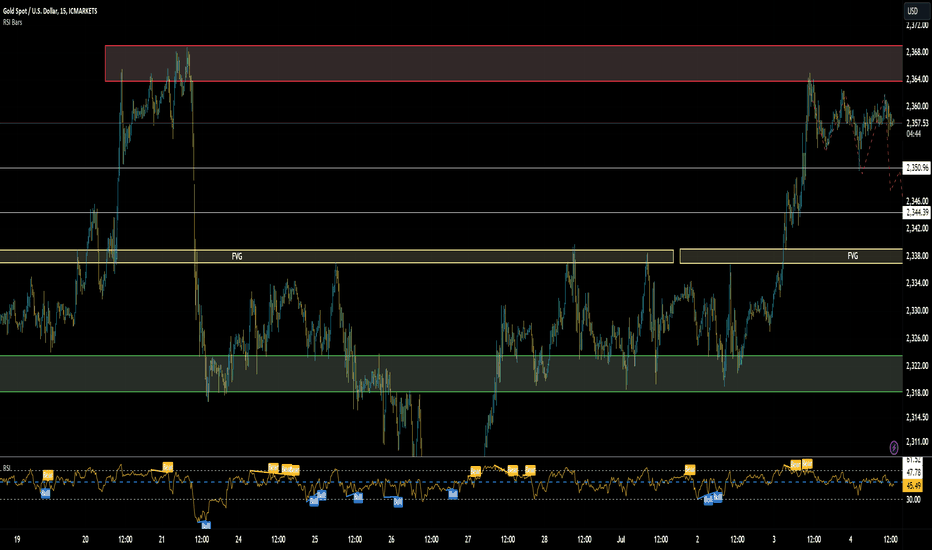Click the 2,326.00 price scale value
This screenshot has height=550, width=932.
click(x=917, y=338)
